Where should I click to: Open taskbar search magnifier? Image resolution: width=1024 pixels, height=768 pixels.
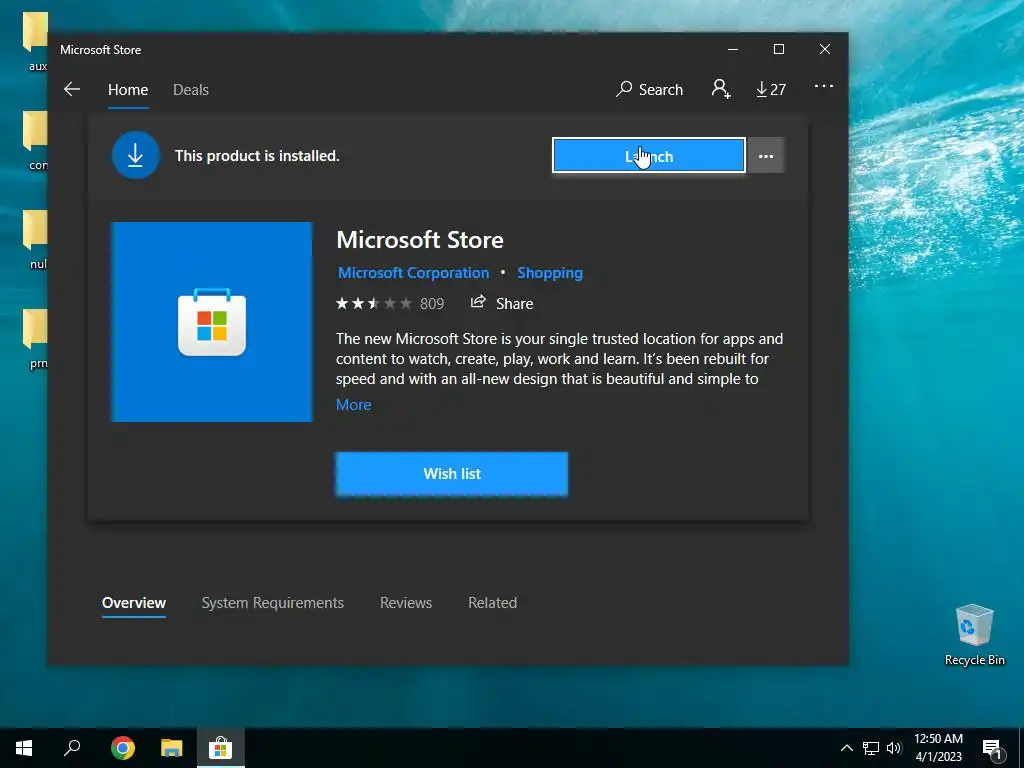pos(72,748)
